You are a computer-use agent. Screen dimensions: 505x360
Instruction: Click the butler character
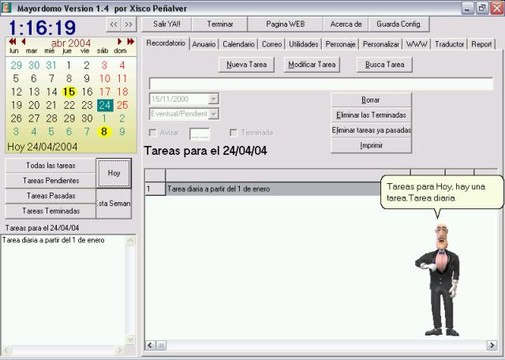pos(439,280)
